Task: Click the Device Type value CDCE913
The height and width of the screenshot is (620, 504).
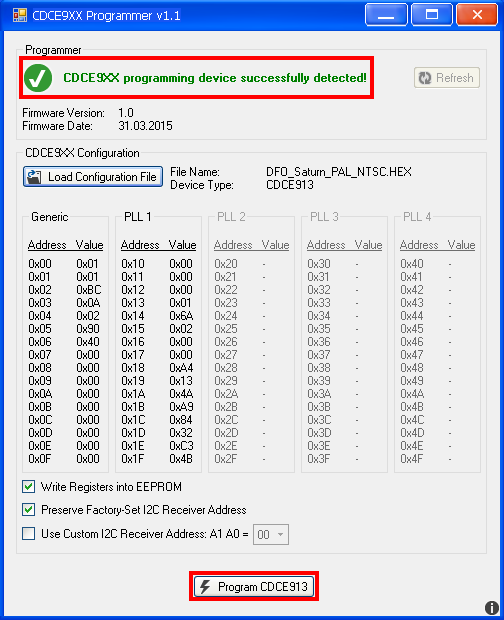Action: click(x=290, y=185)
